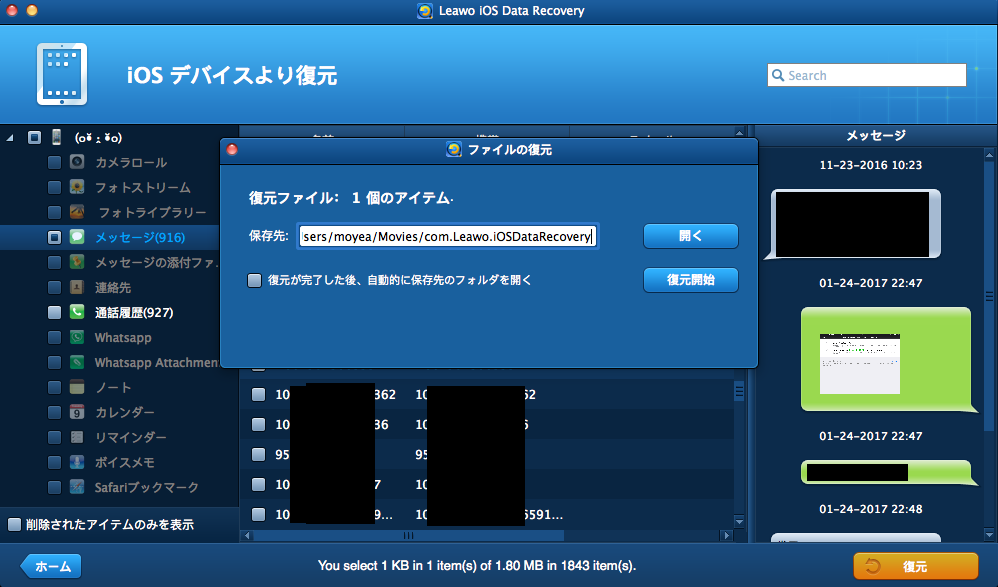Click the Home (ホーム) button
998x587 pixels.
pyautogui.click(x=51, y=566)
